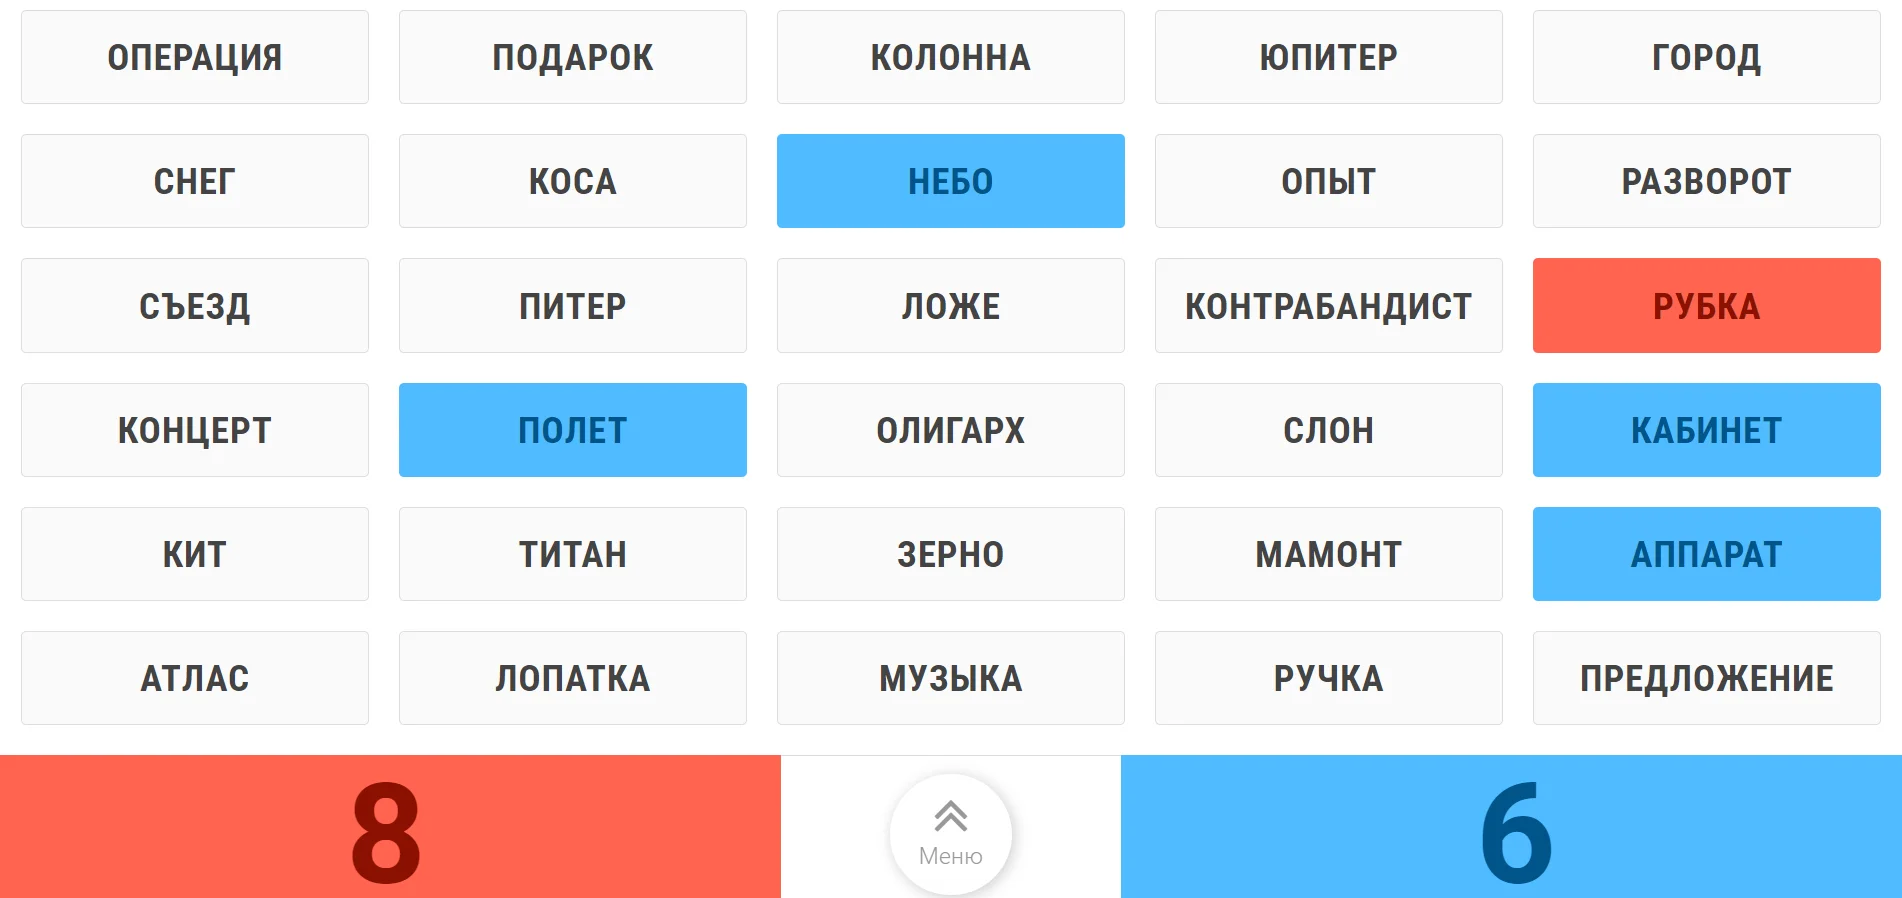Click the card АППАРАТ
The image size is (1902, 898).
[1705, 553]
